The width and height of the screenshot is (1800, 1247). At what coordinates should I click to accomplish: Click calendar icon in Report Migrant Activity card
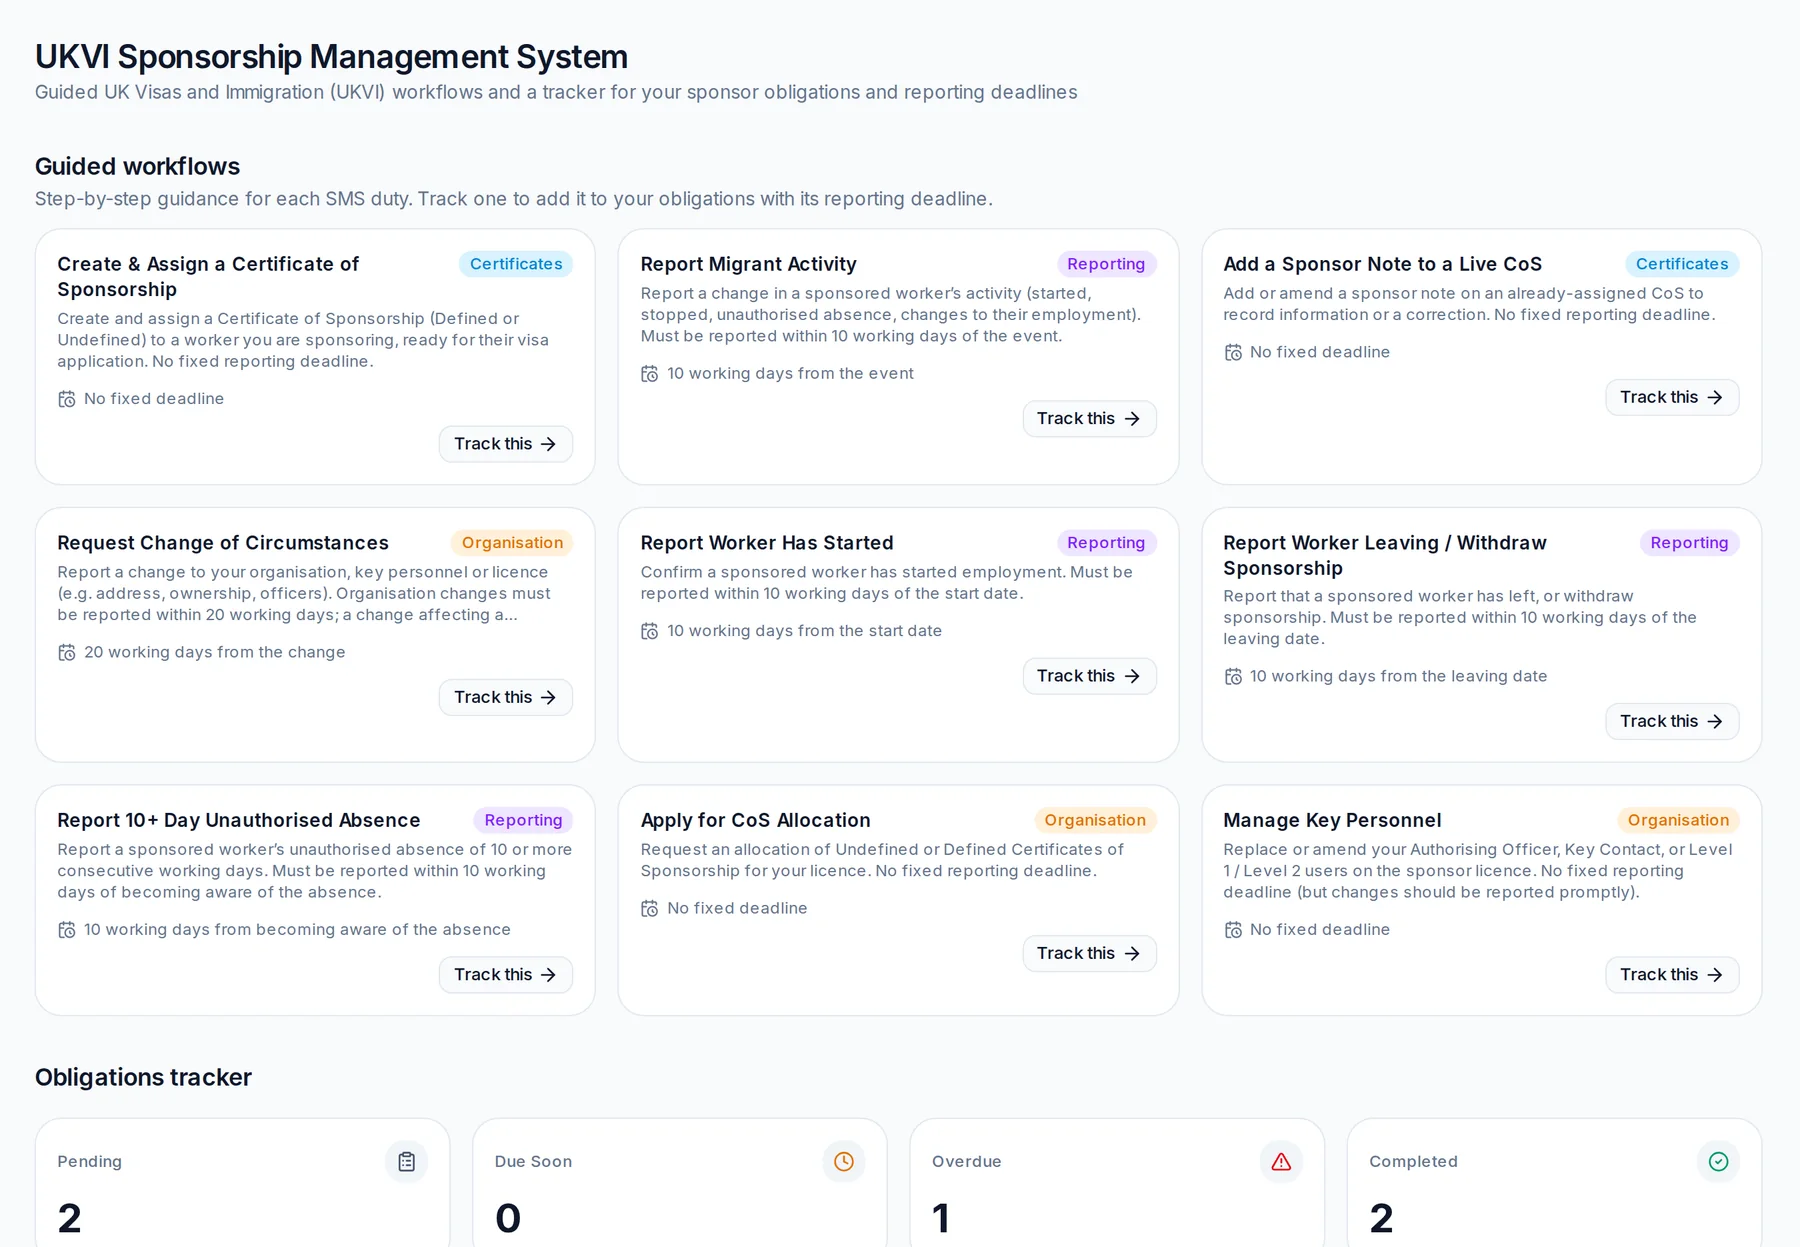tap(650, 374)
